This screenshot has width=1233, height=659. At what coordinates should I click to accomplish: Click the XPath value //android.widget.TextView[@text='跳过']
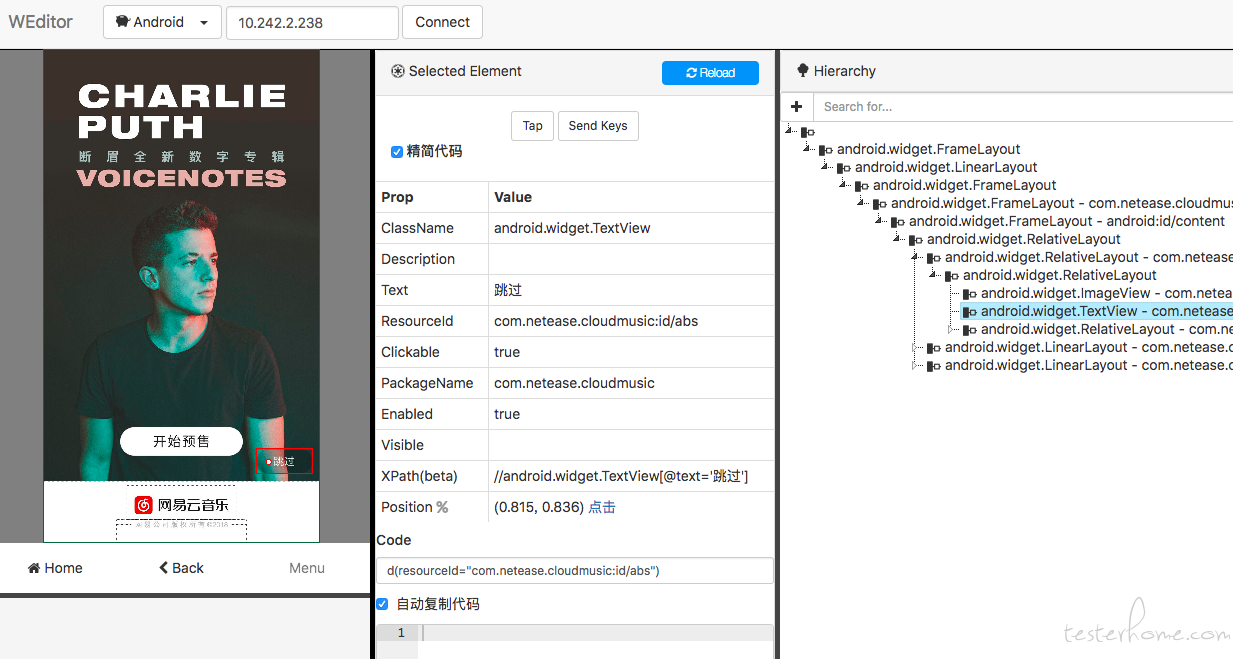point(621,476)
